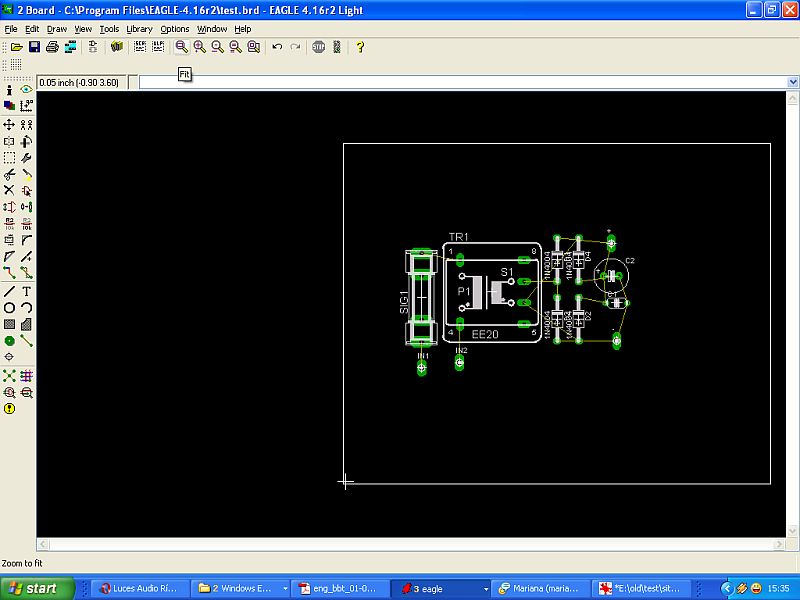Click the Zoom select area icon
This screenshot has height=600, width=800.
coord(254,47)
